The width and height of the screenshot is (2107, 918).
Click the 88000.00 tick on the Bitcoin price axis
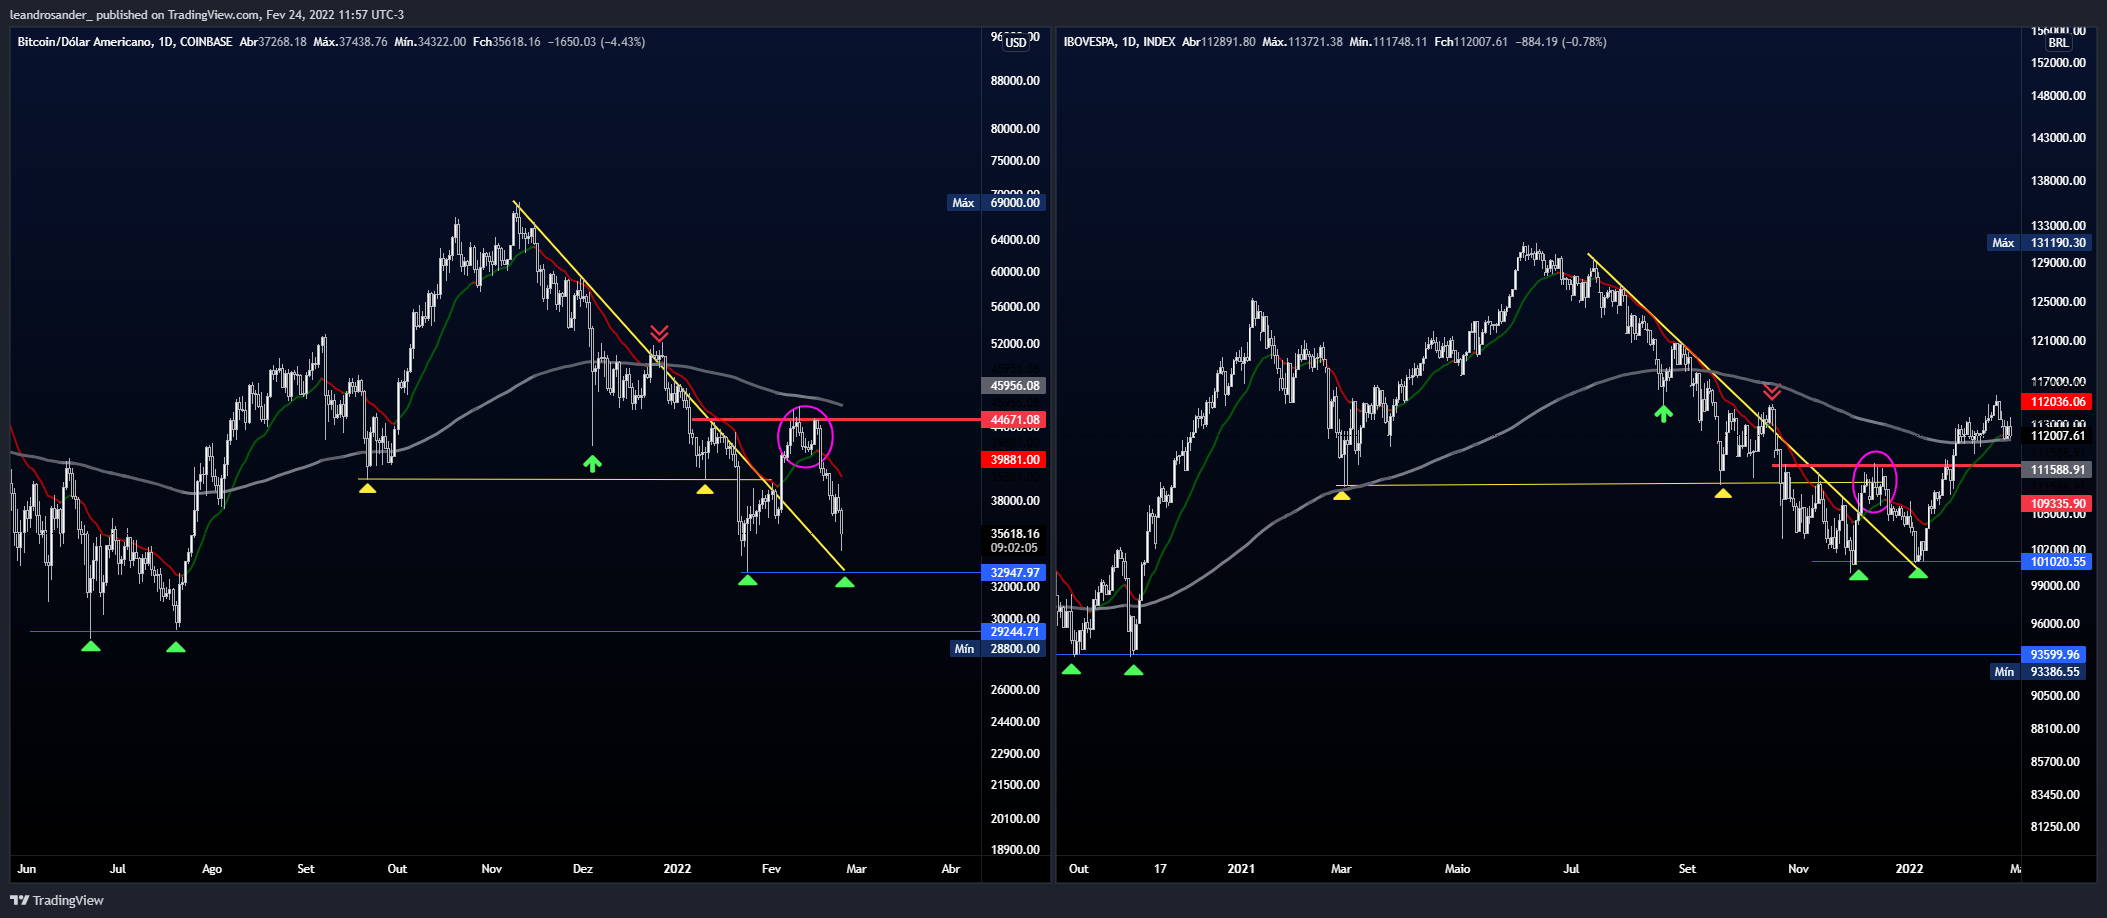1015,81
